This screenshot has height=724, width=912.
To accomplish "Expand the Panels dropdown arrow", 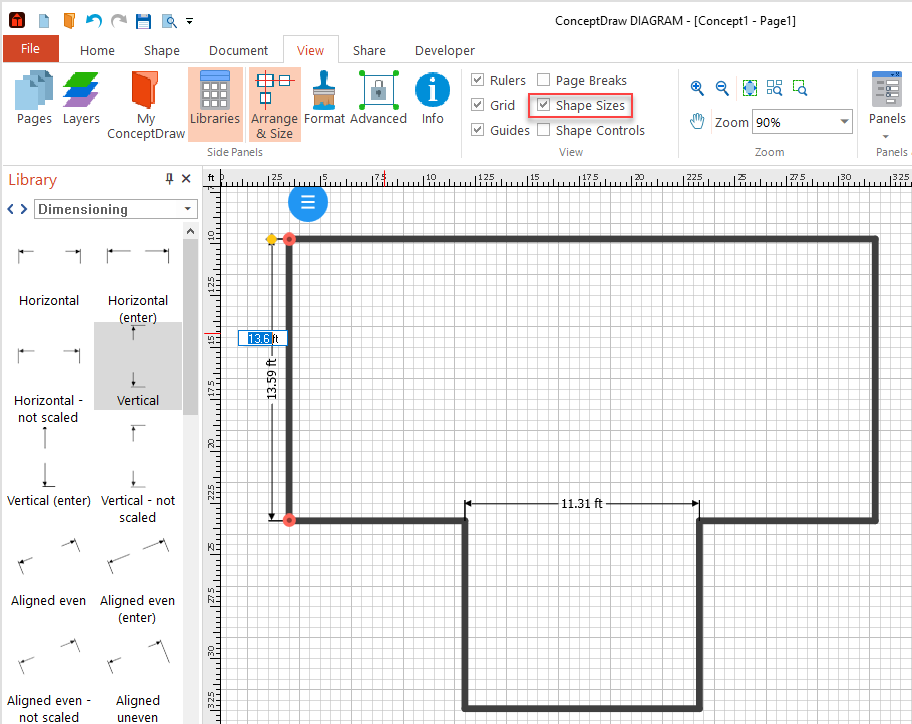I will click(x=886, y=137).
